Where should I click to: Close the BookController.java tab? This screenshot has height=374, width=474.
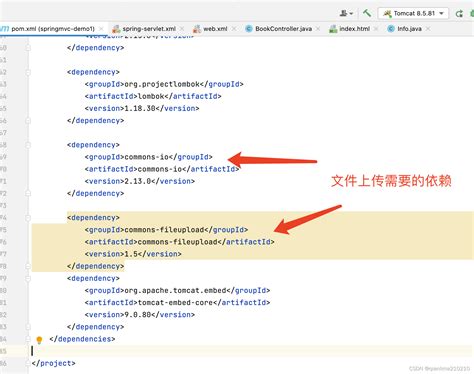[318, 29]
